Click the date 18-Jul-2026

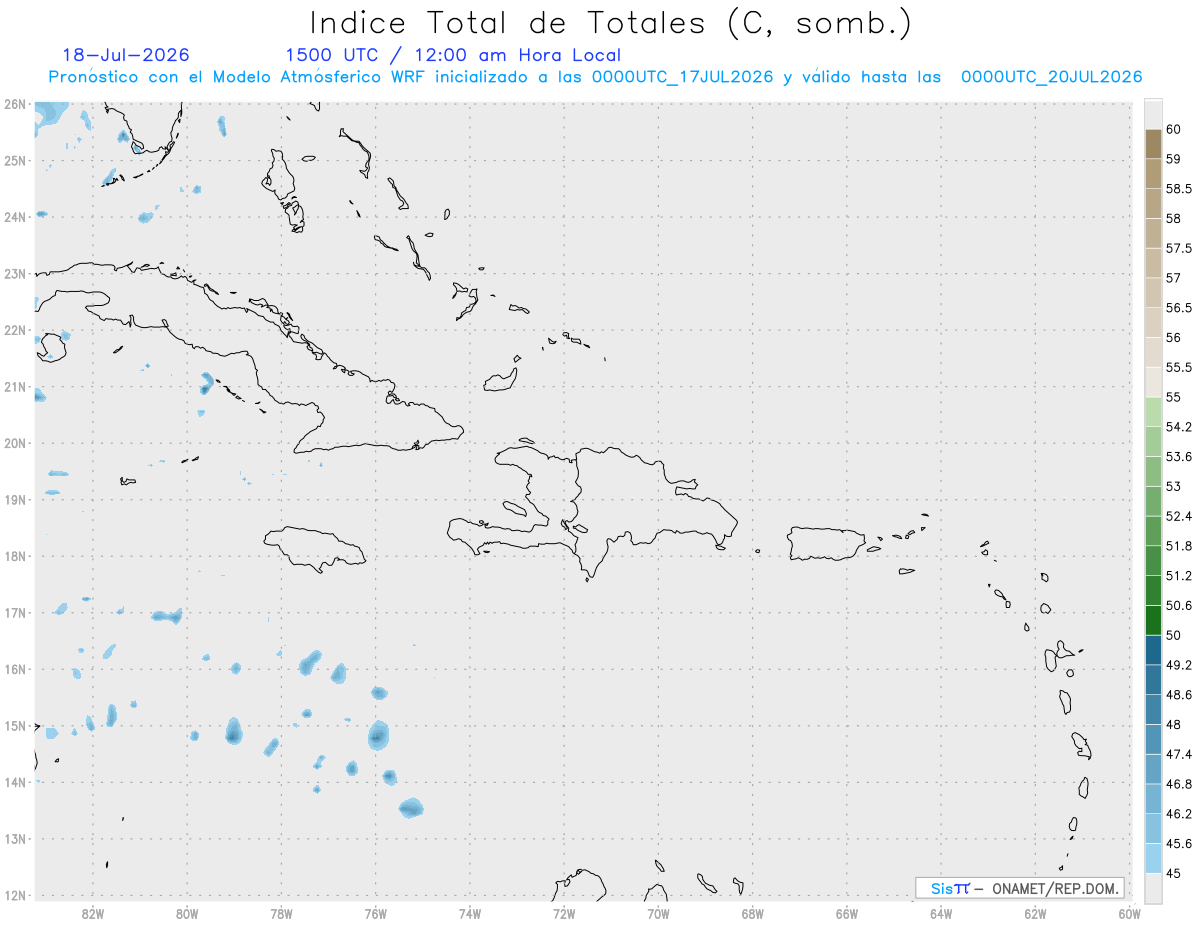(x=126, y=55)
